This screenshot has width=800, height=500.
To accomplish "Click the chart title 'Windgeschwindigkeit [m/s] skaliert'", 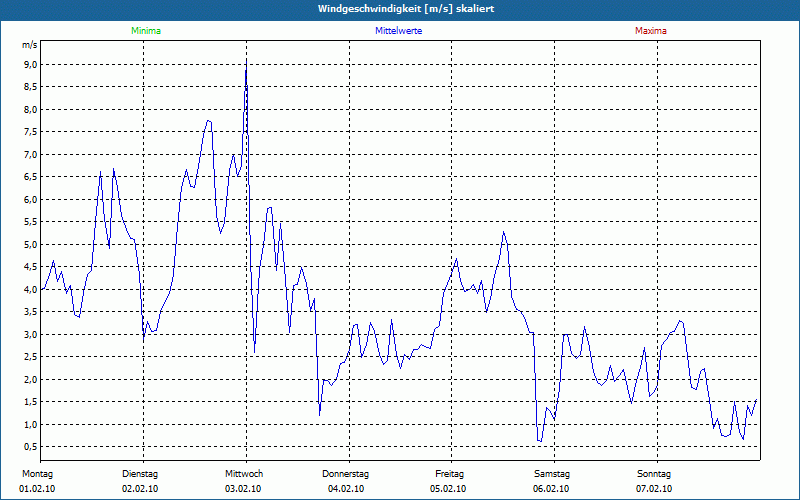I will coord(406,9).
